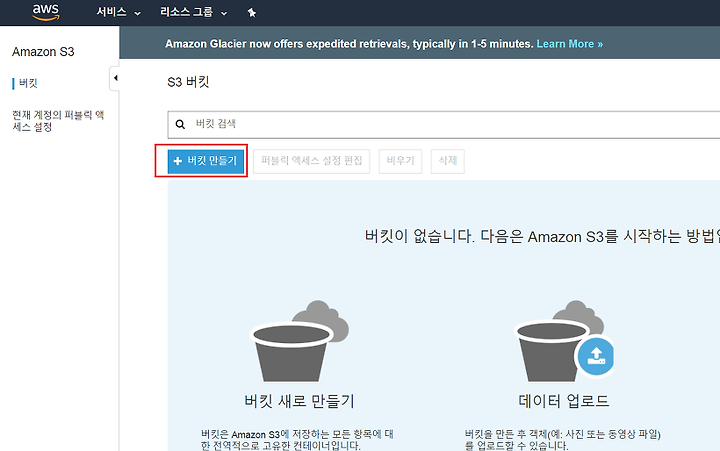Screen dimensions: 720x451
Task: Click the pin shortcut icon in top bar
Action: tap(251, 13)
